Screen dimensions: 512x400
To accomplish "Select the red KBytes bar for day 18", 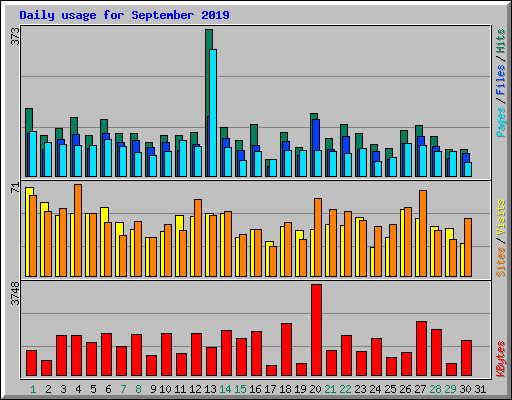I will click(286, 350).
